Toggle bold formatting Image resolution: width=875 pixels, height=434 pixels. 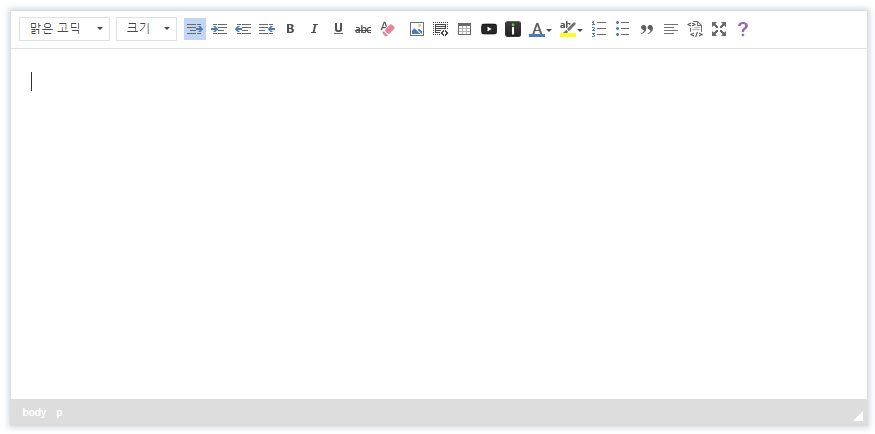coord(290,29)
